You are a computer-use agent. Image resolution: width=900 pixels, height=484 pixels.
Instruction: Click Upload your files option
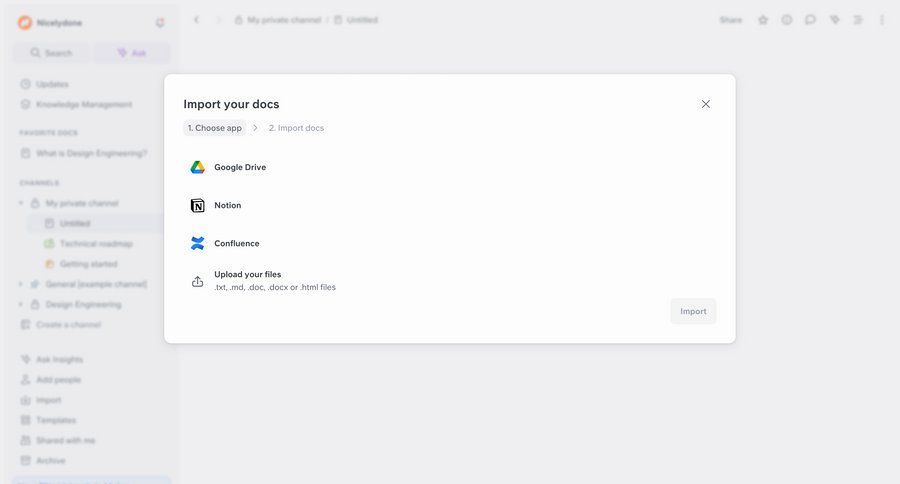(247, 280)
